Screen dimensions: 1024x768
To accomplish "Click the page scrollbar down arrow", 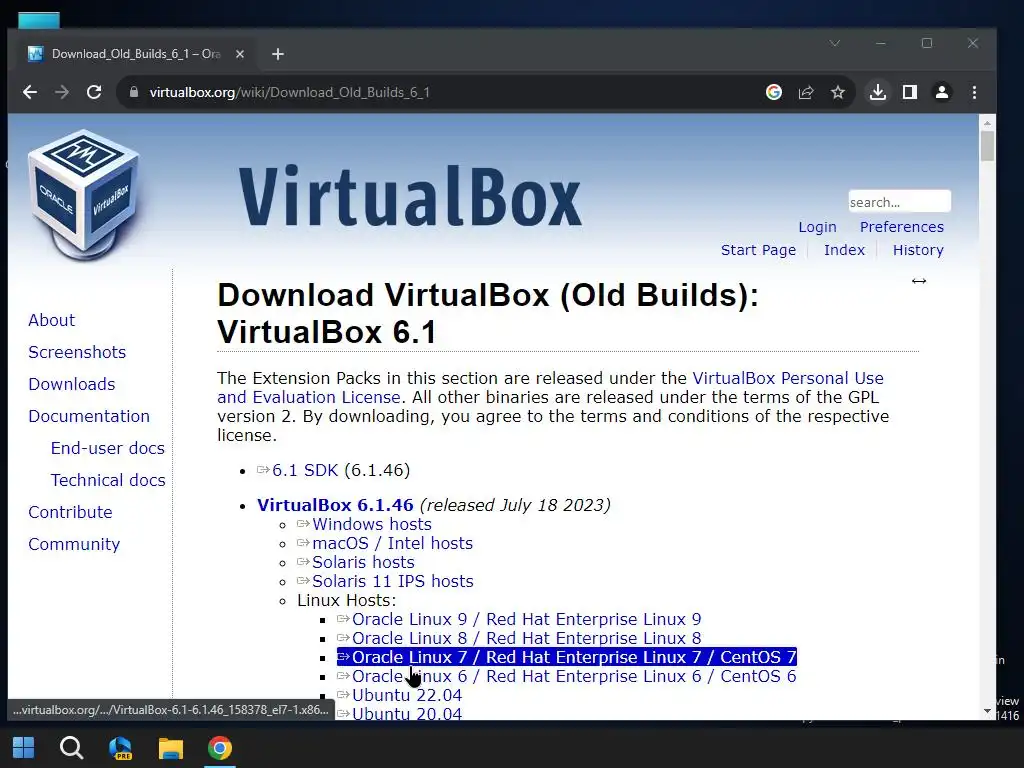I will (x=987, y=711).
